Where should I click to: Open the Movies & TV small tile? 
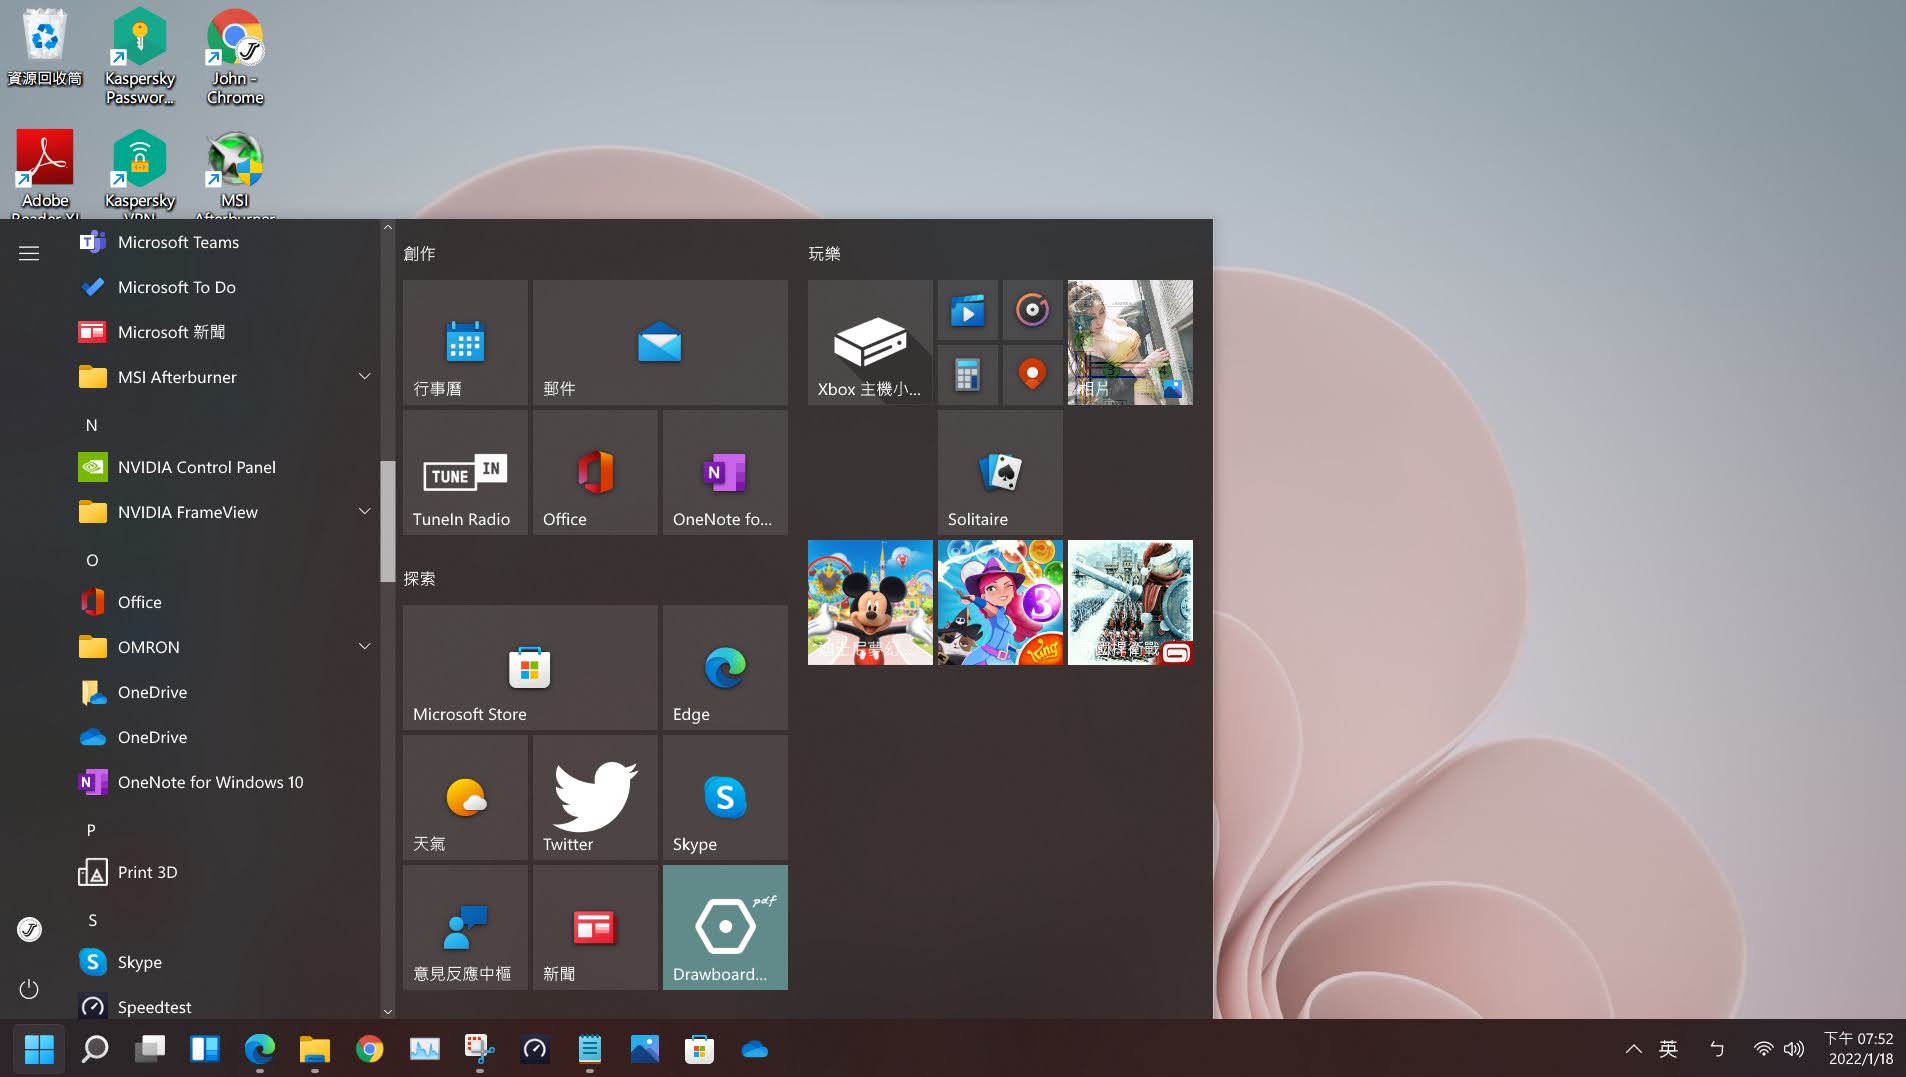[967, 310]
